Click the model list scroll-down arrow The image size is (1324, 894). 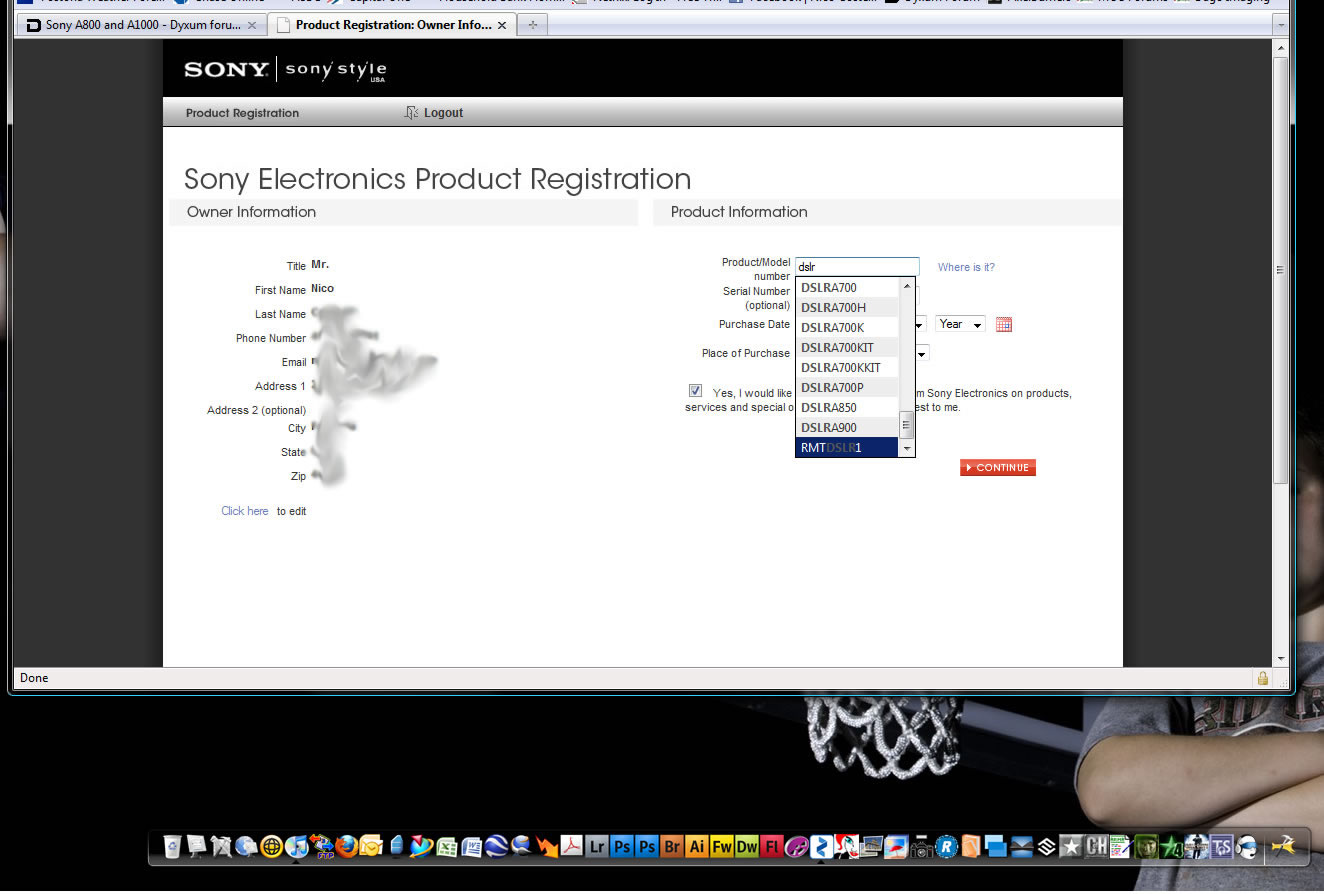(x=907, y=449)
